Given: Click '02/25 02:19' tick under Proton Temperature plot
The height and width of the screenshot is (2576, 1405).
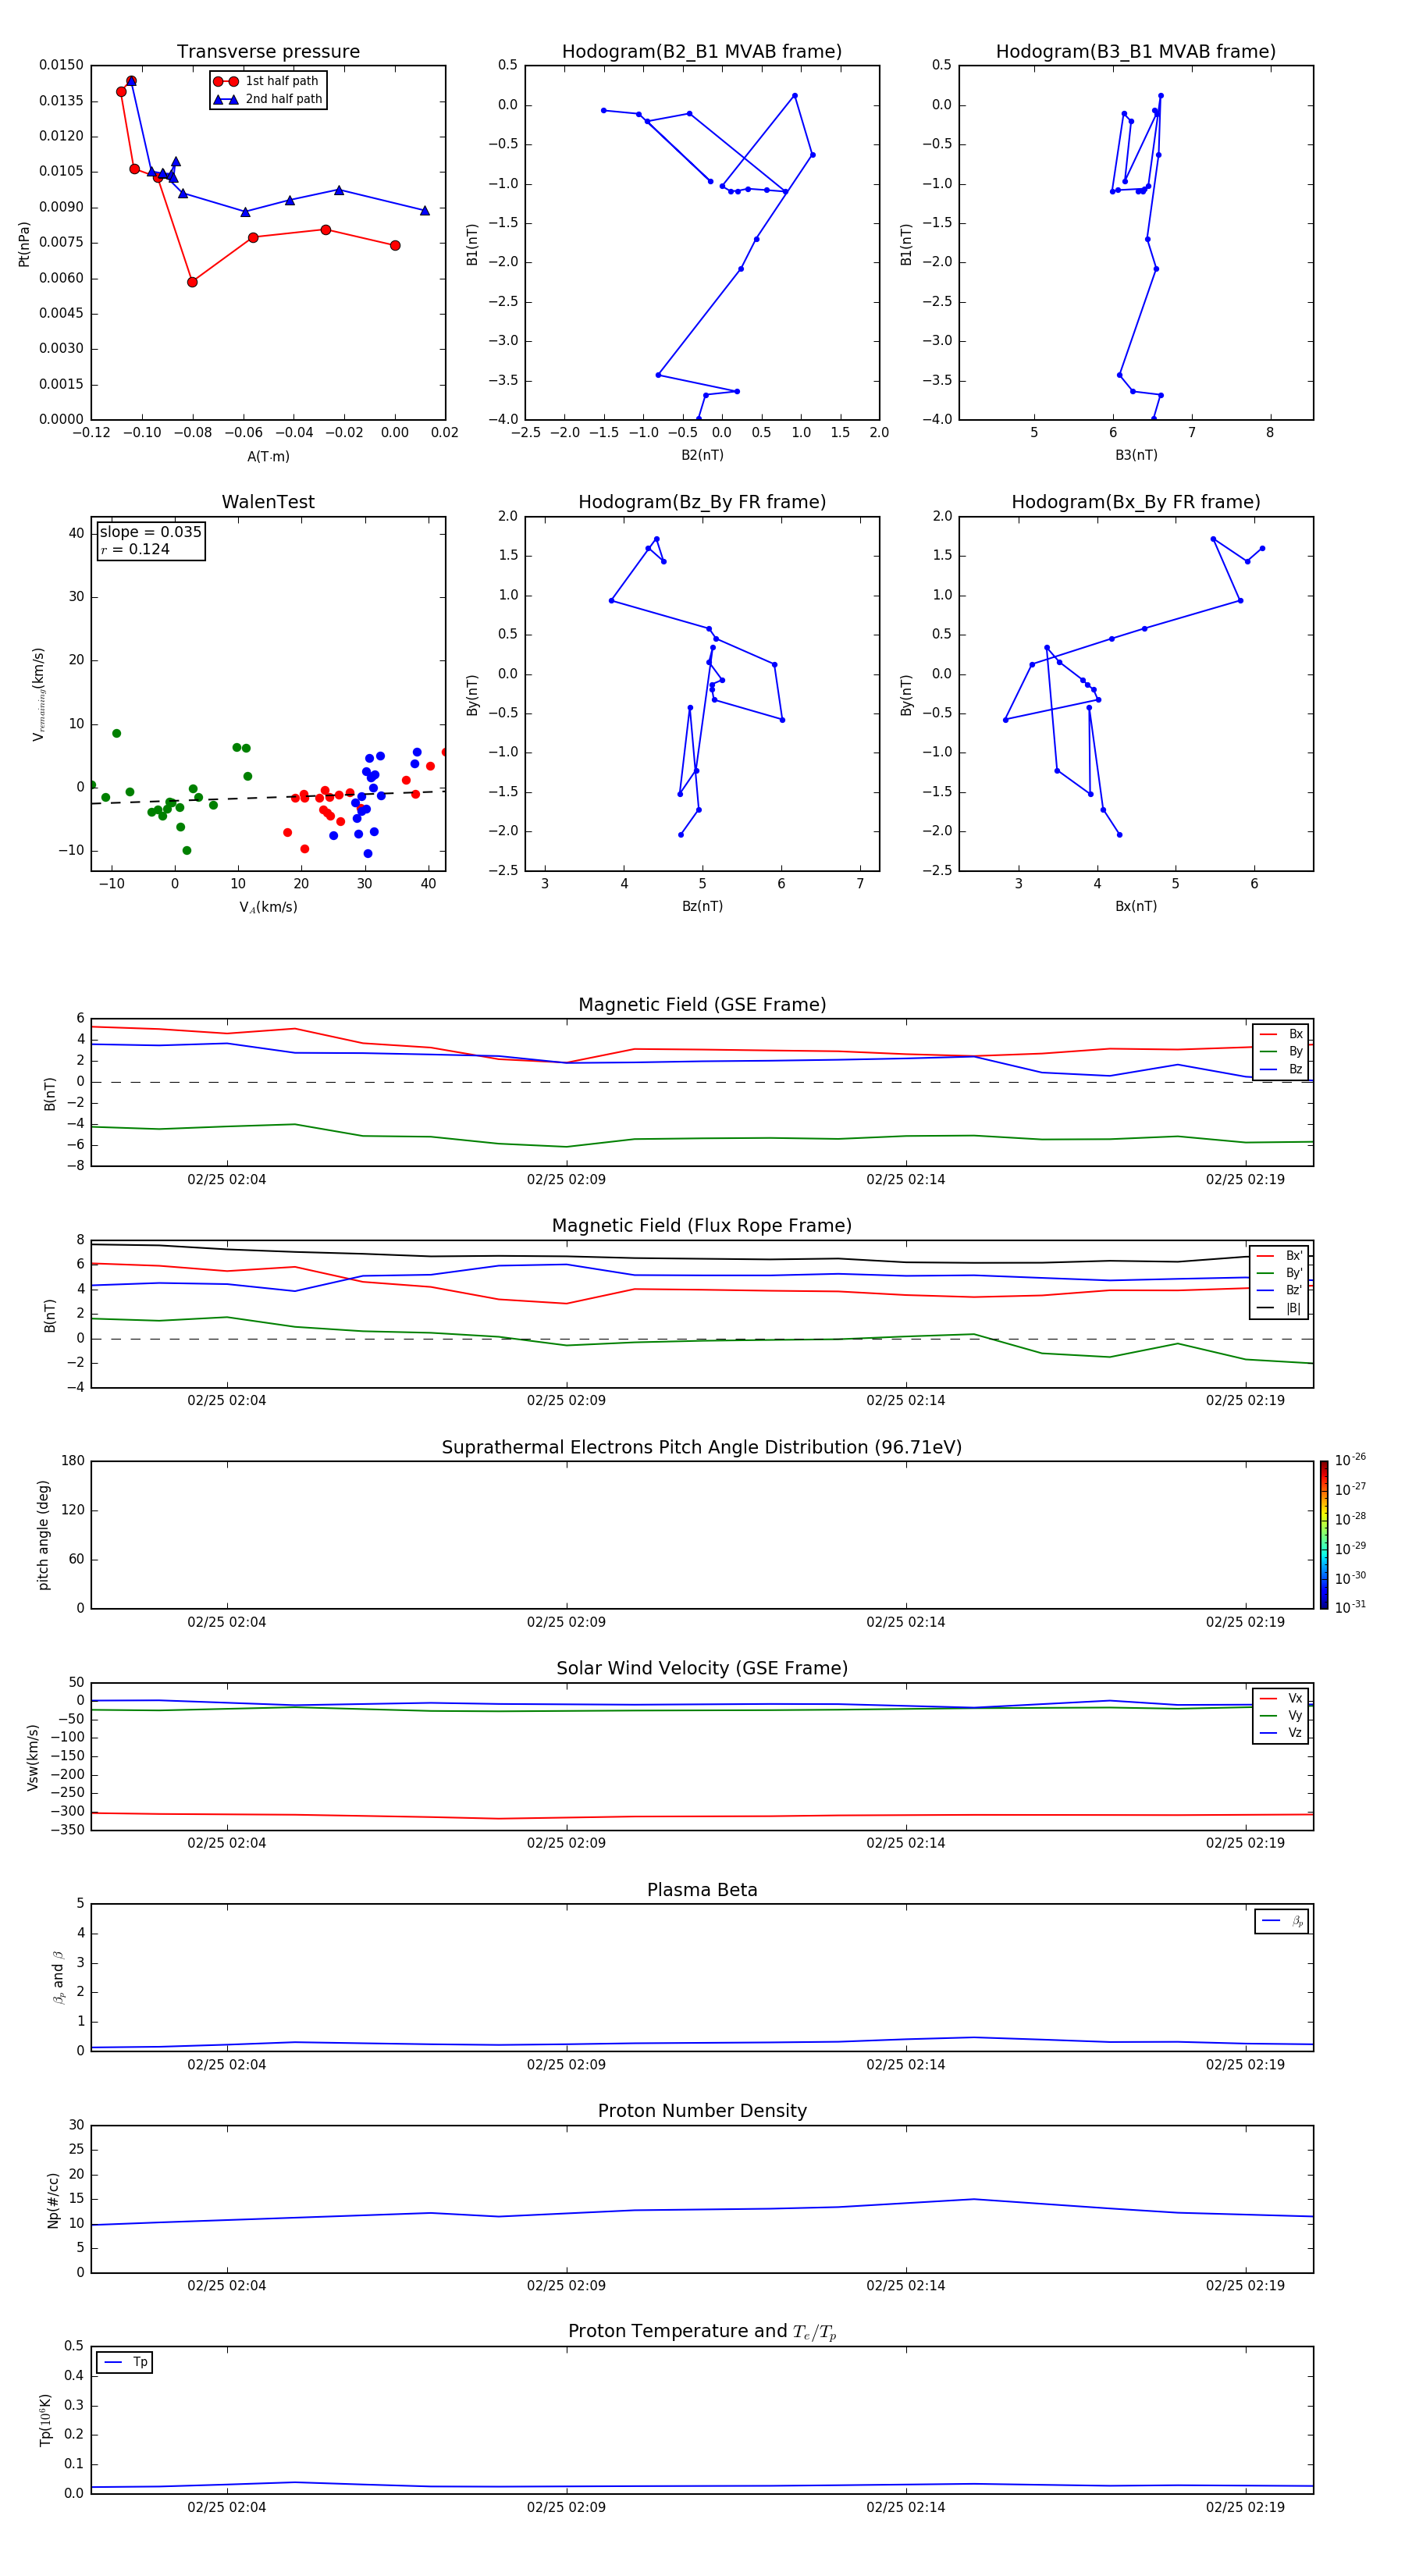Looking at the screenshot, I should point(1245,2507).
